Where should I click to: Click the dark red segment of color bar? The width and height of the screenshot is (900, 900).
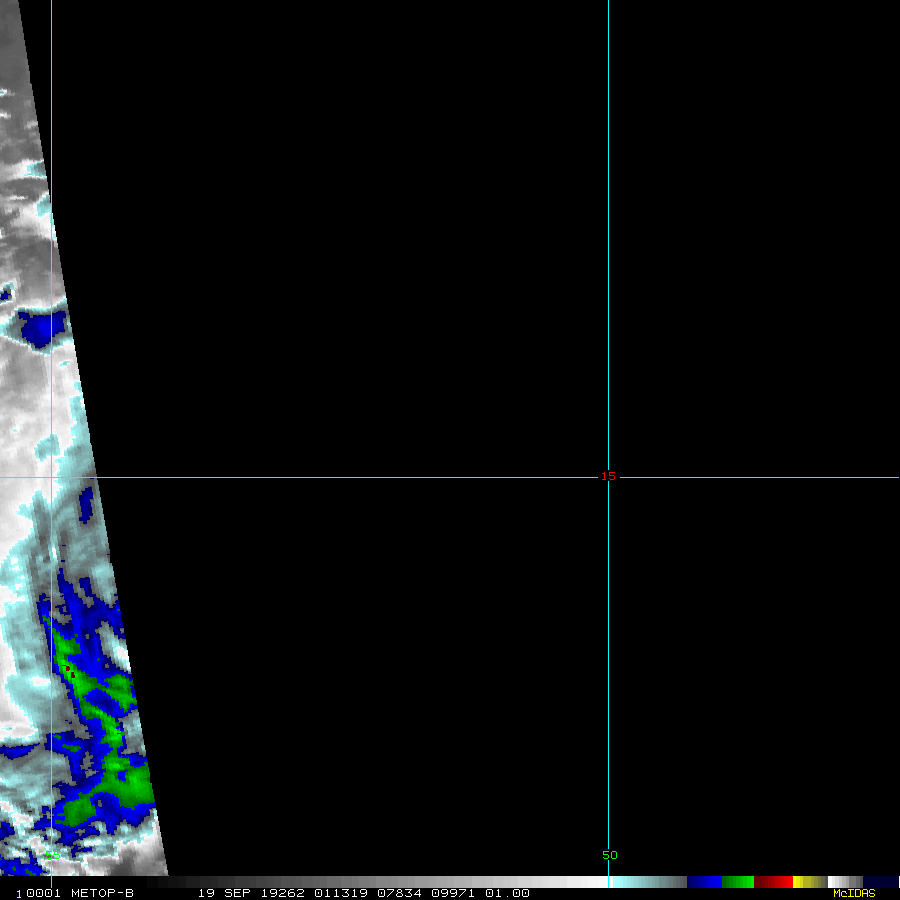773,882
